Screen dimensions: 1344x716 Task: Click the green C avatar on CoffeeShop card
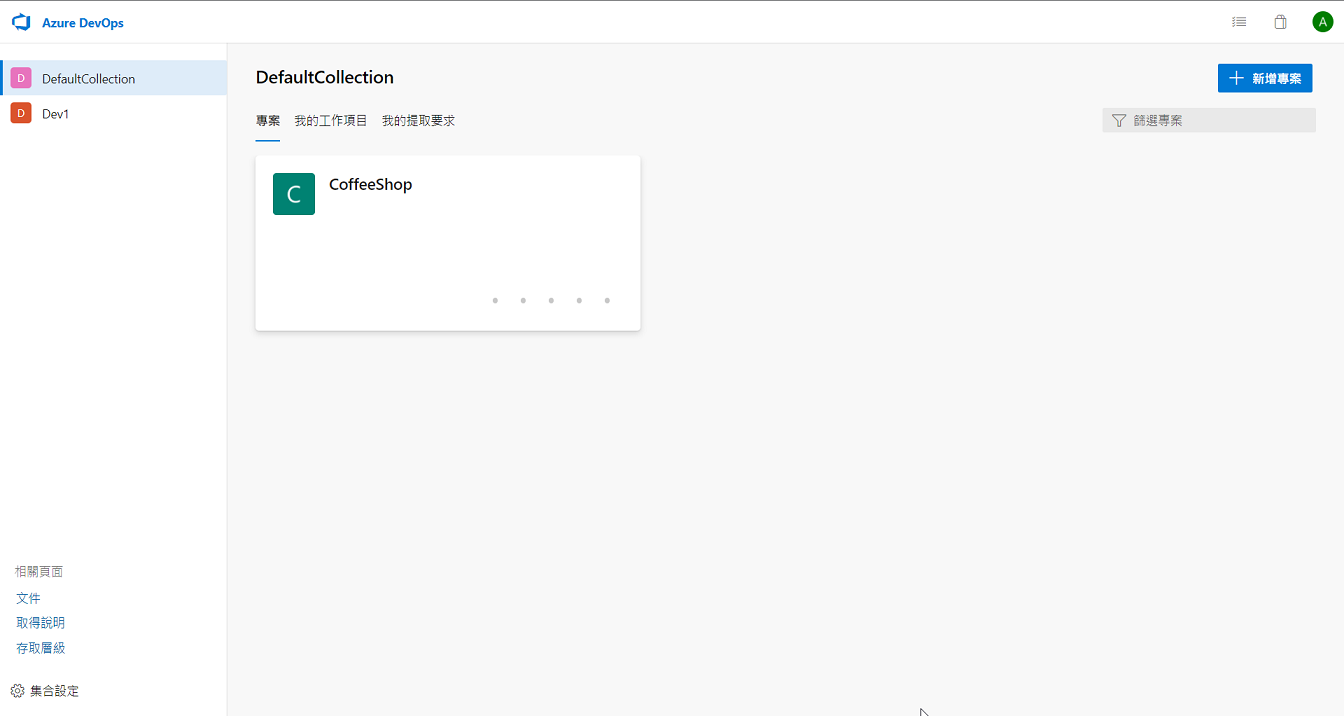tap(293, 193)
